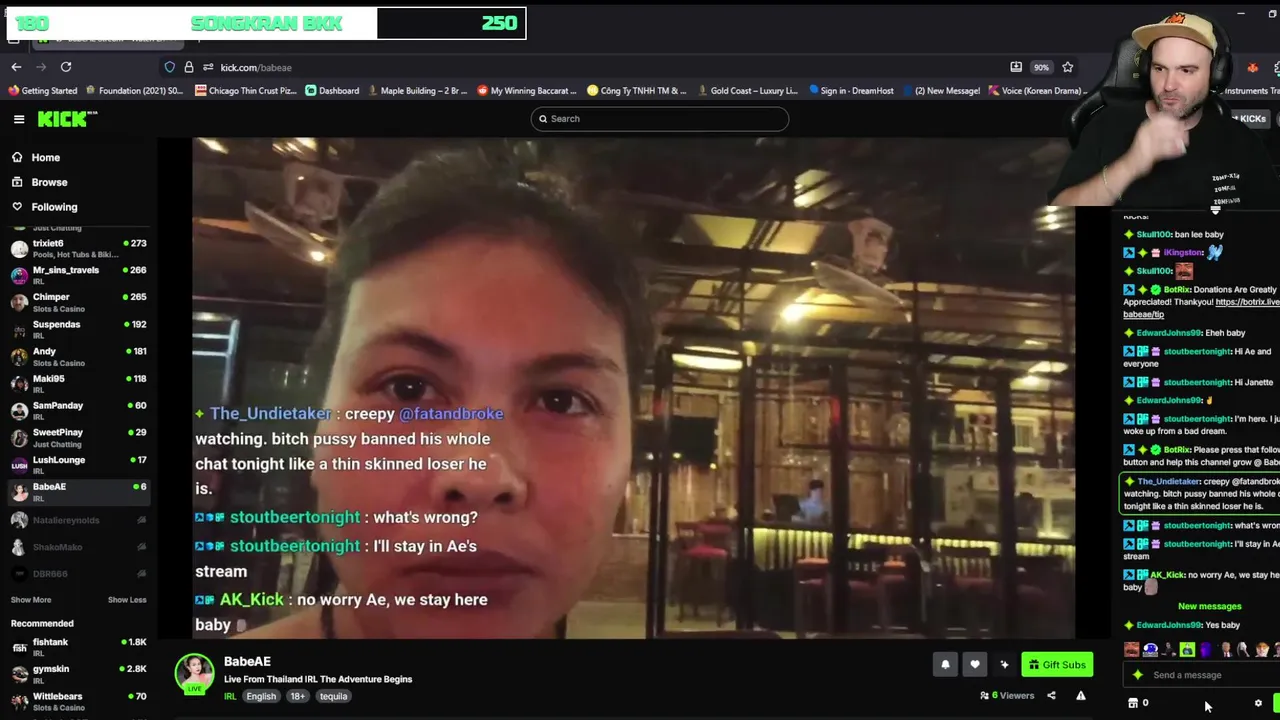Open Mr_sins_travels channel

pyautogui.click(x=78, y=275)
